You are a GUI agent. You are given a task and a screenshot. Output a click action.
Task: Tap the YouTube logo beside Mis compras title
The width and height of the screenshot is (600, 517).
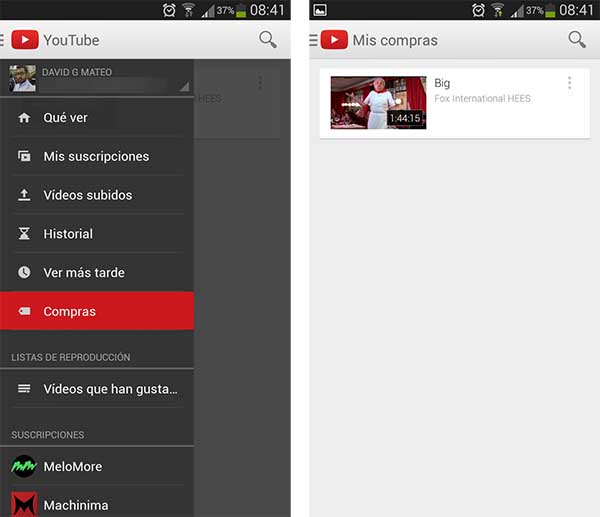(334, 40)
